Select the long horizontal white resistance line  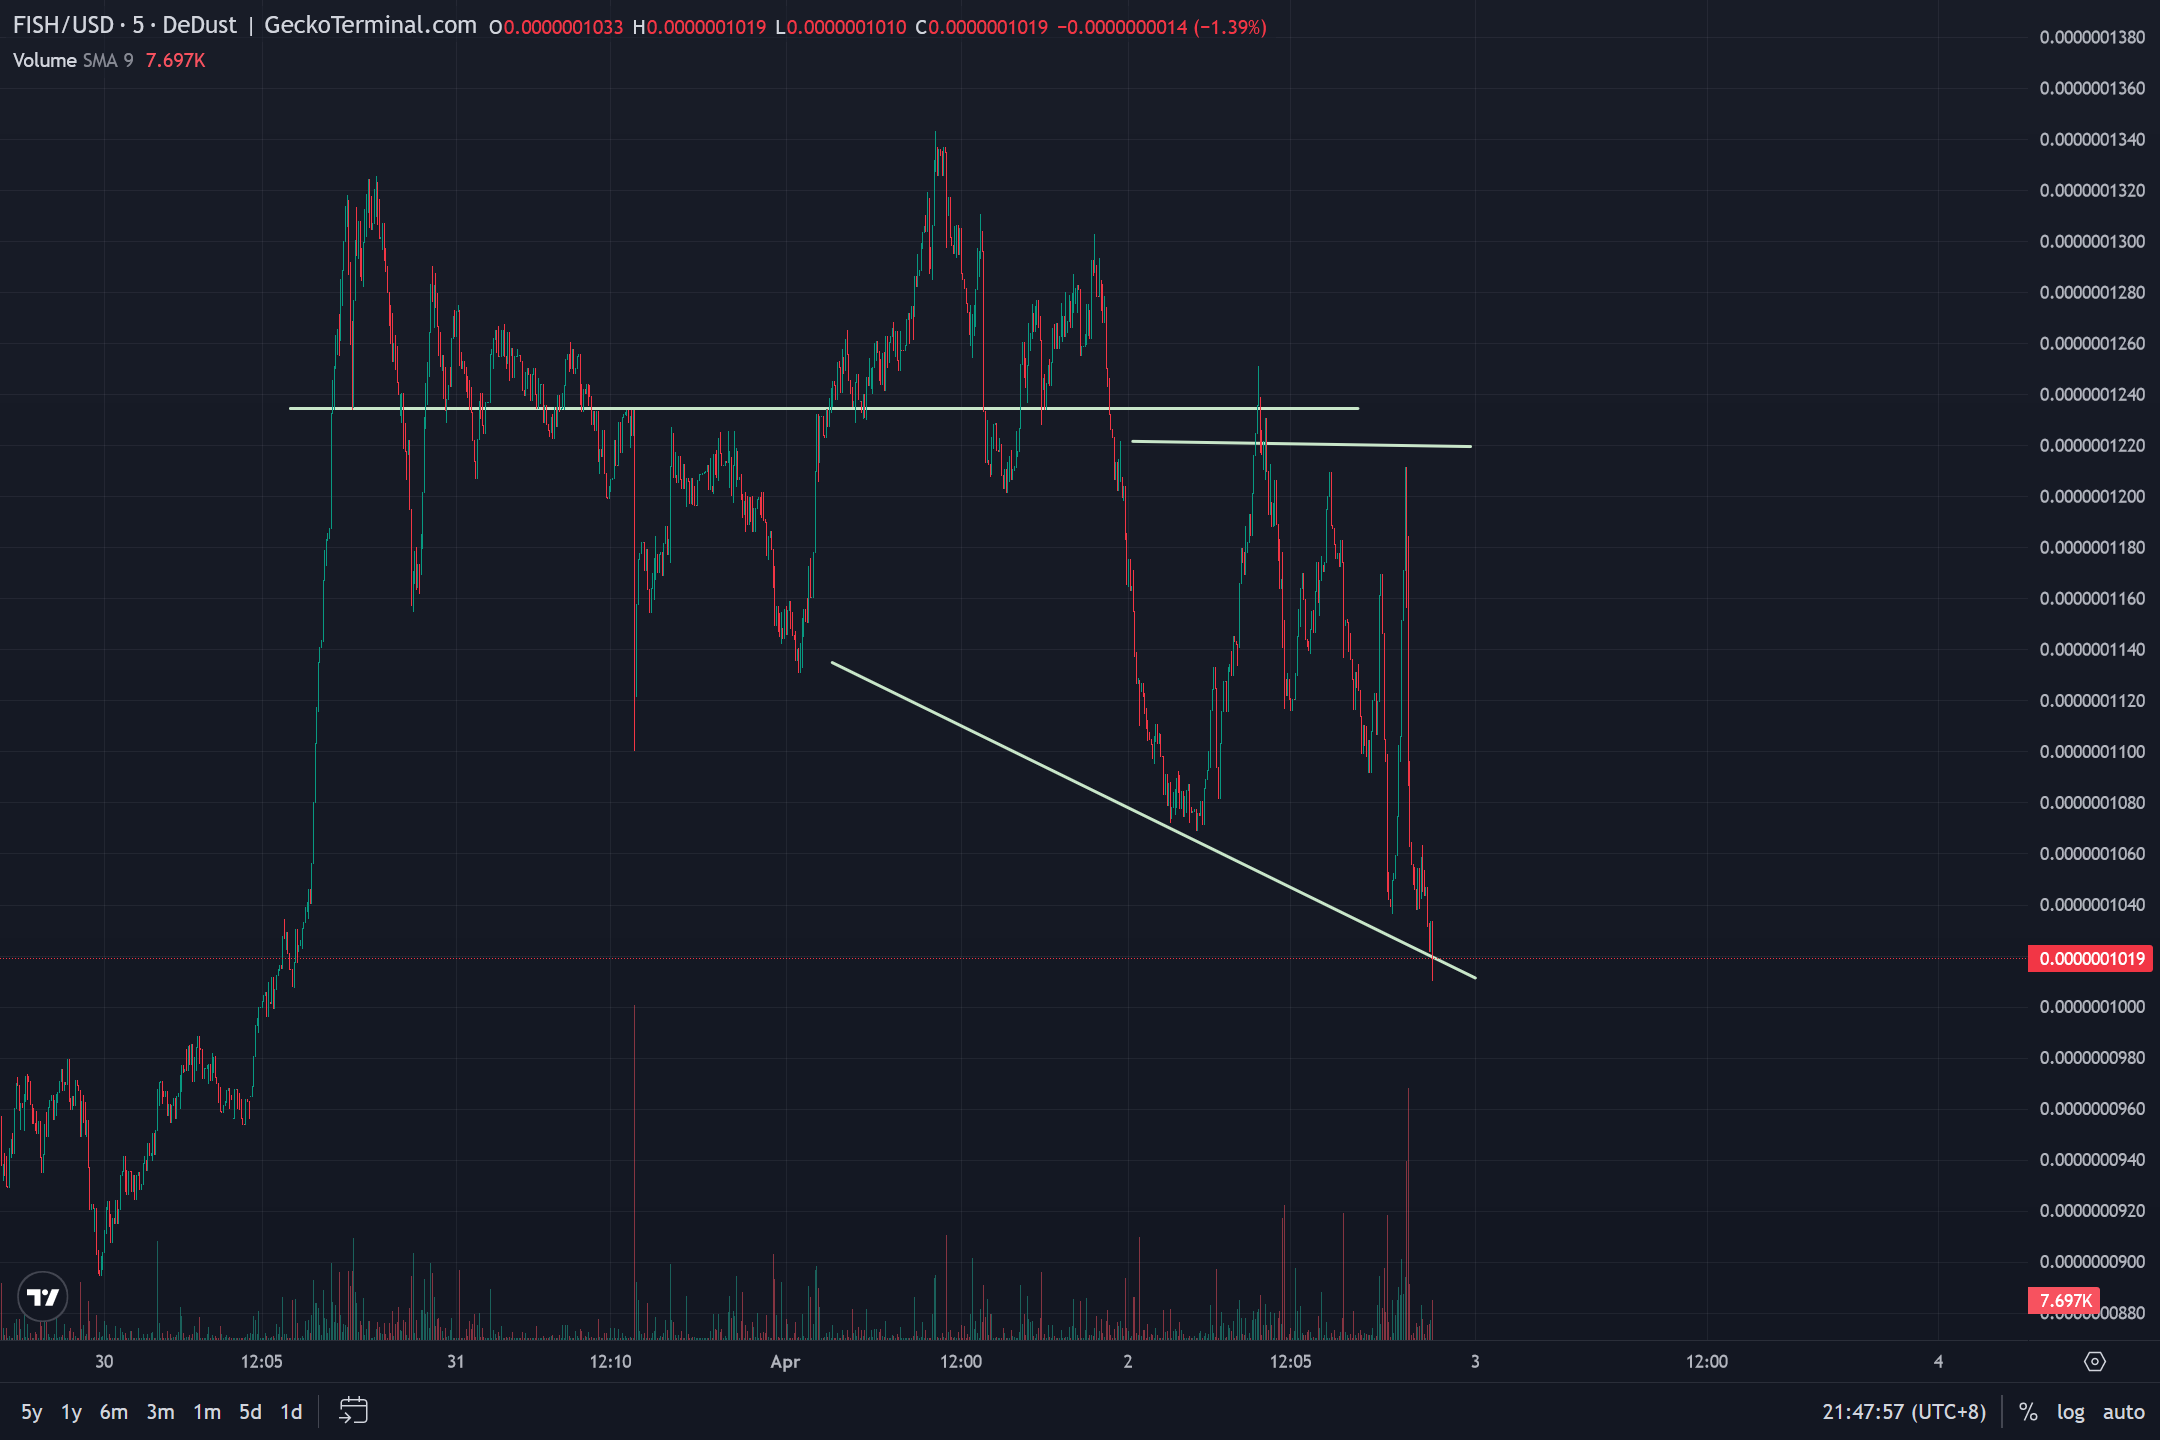(720, 408)
